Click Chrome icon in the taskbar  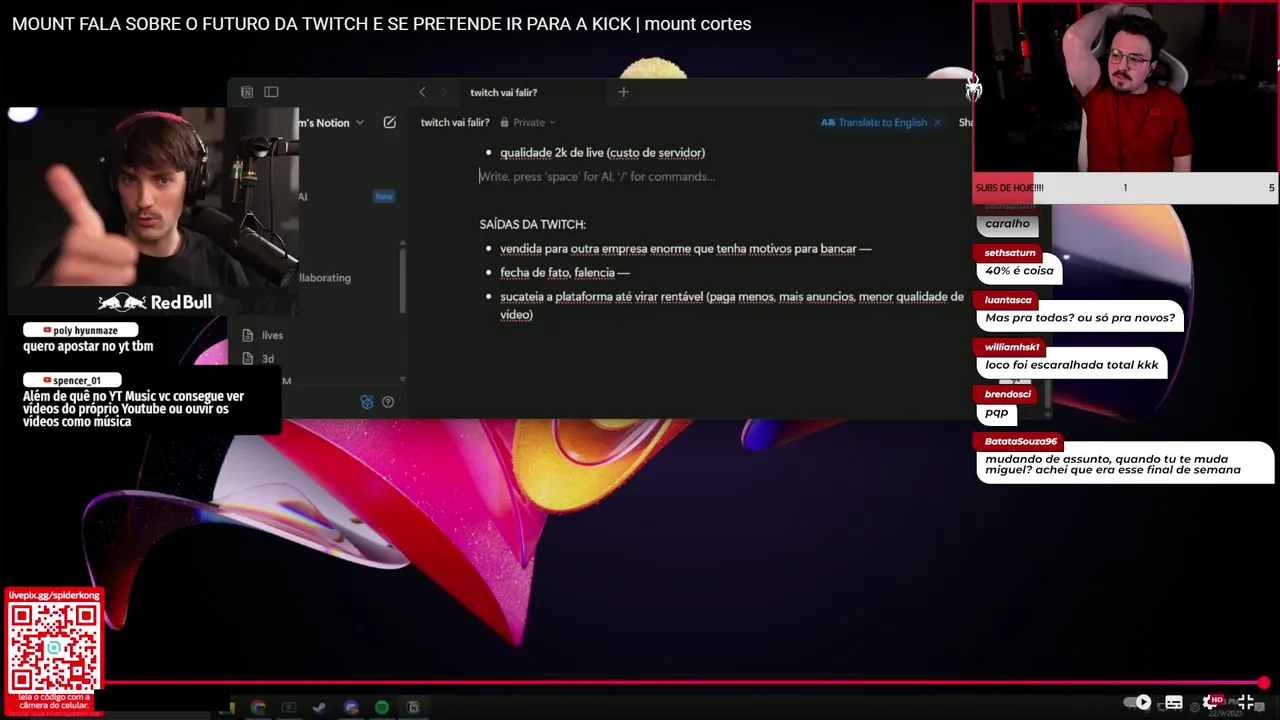pos(258,708)
